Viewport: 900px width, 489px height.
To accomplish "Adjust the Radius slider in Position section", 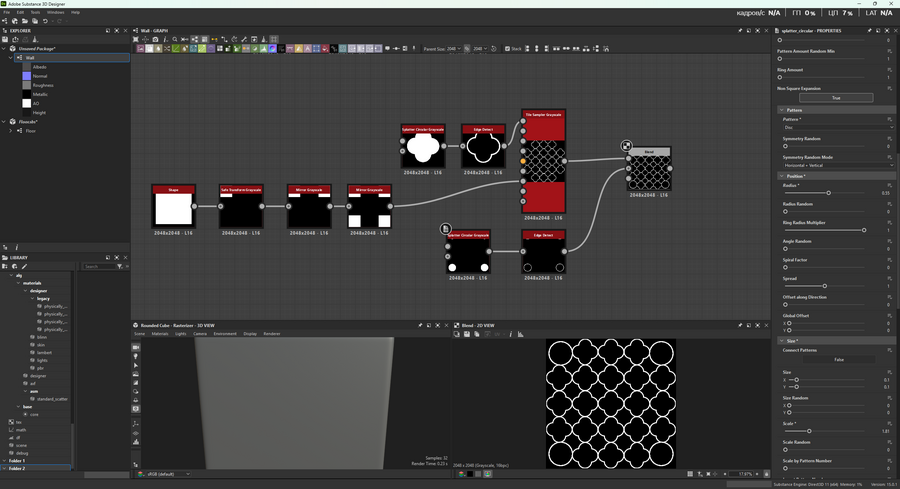I will click(x=828, y=193).
